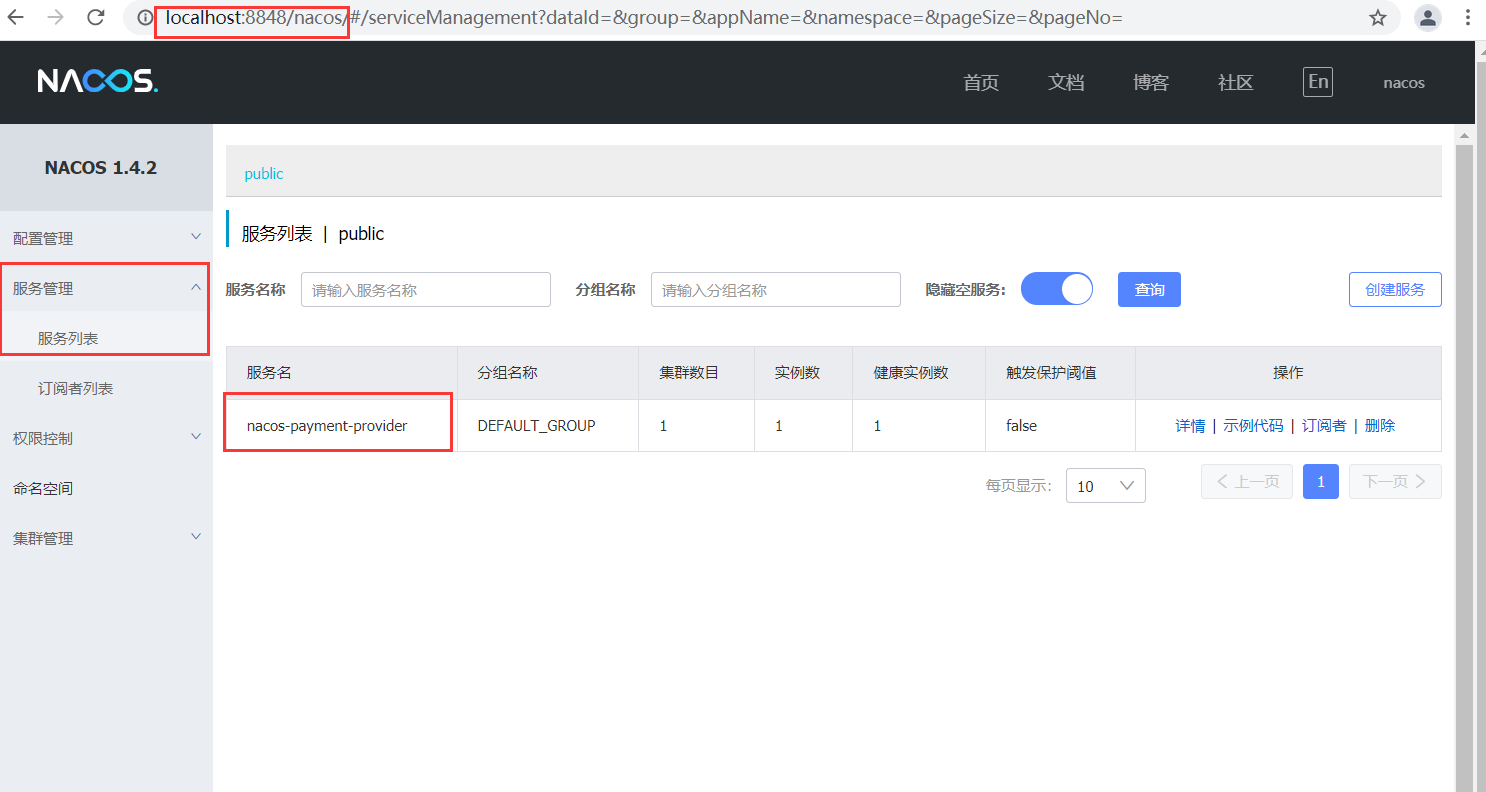
Task: Reload the page with refresh icon
Action: coord(96,17)
